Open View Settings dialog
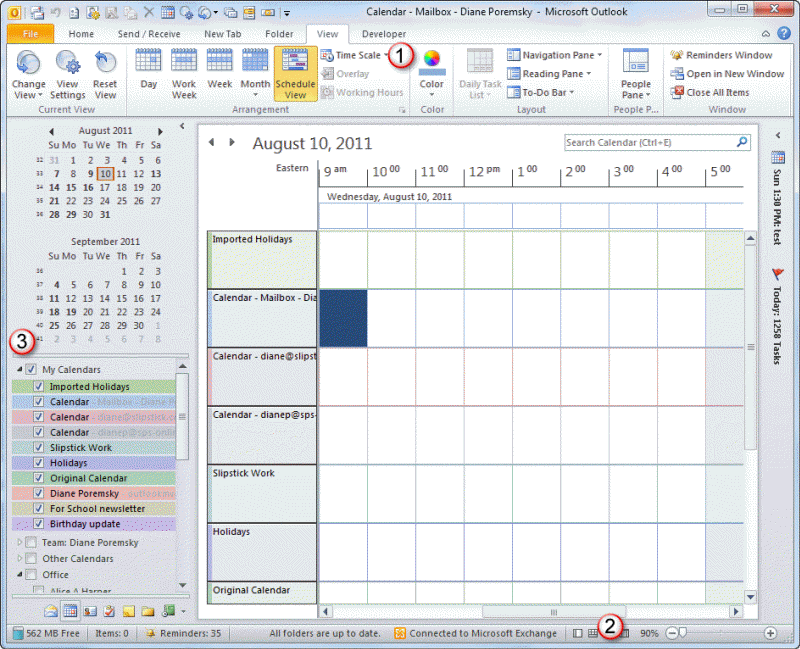 [67, 74]
